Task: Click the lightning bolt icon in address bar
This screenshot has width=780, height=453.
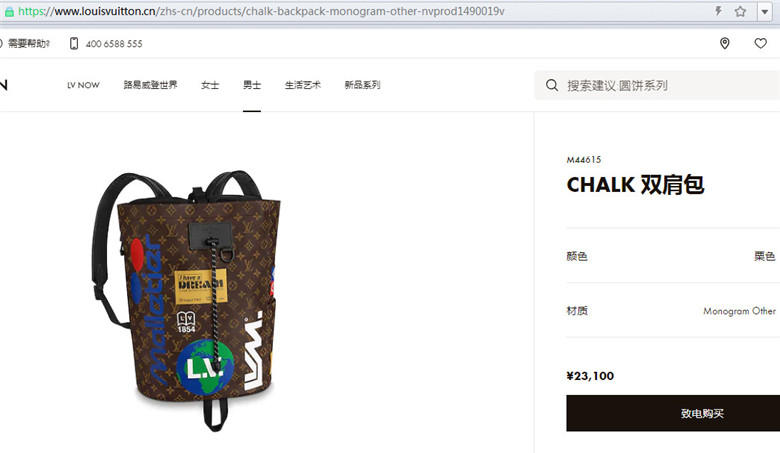Action: (x=718, y=11)
